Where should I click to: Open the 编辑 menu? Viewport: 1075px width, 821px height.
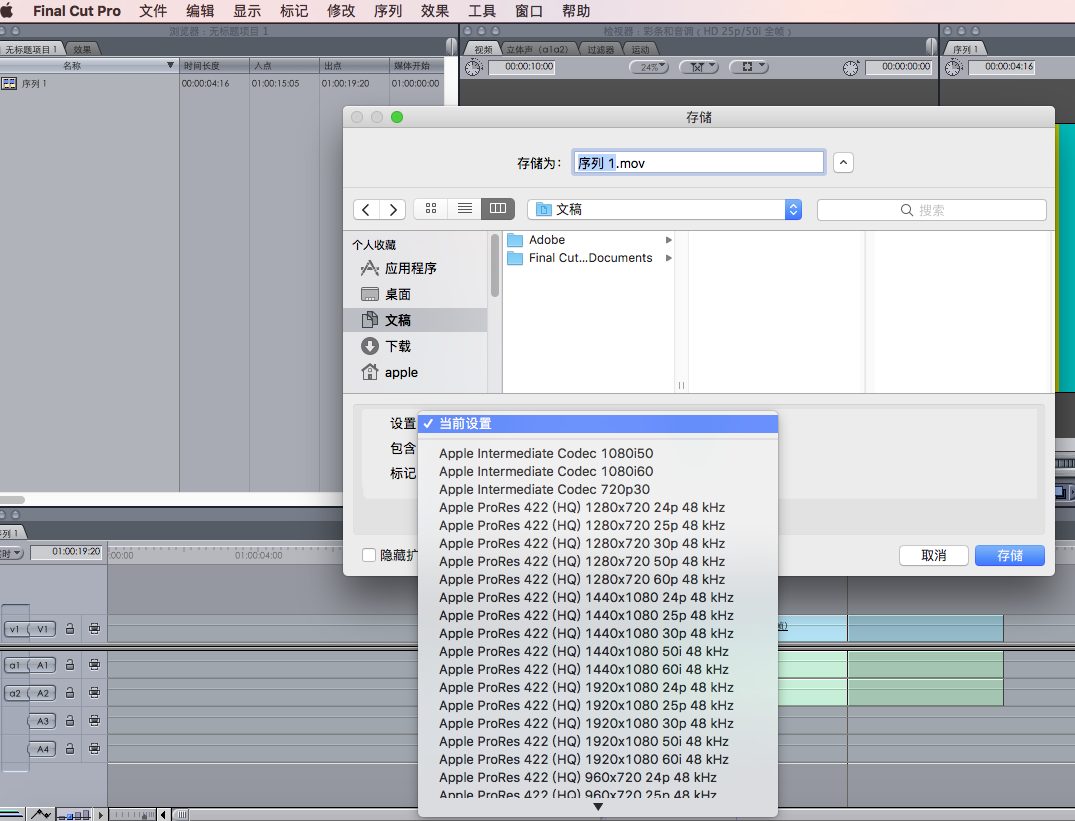click(x=200, y=11)
